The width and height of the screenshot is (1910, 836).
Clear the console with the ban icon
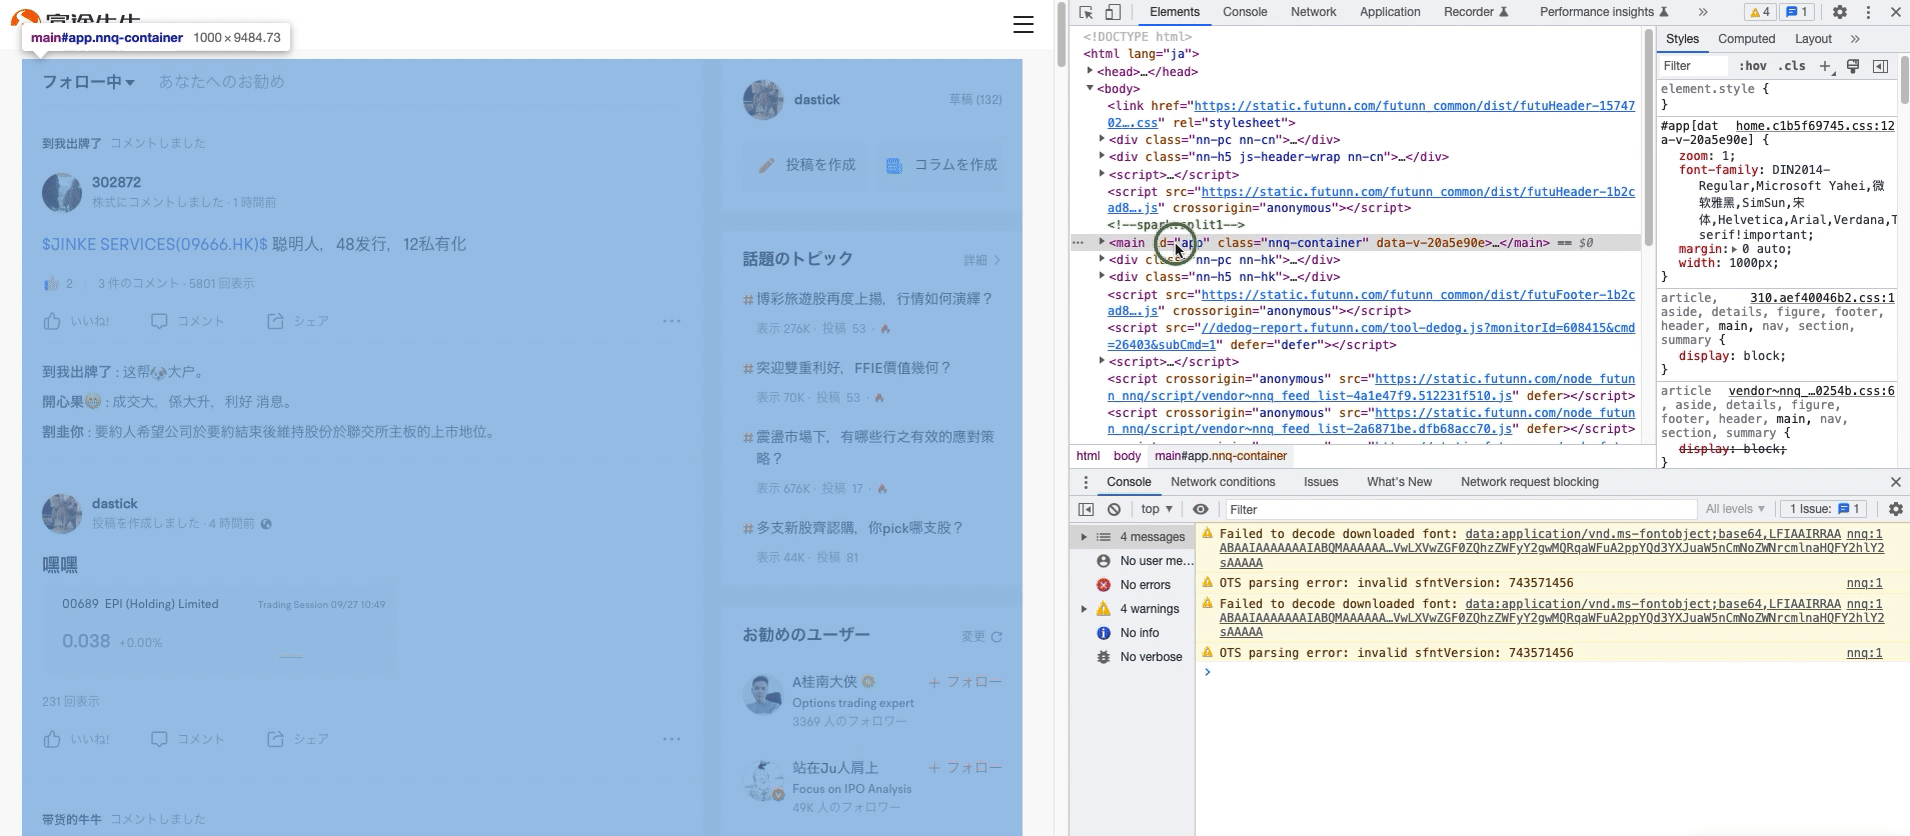pos(1114,509)
